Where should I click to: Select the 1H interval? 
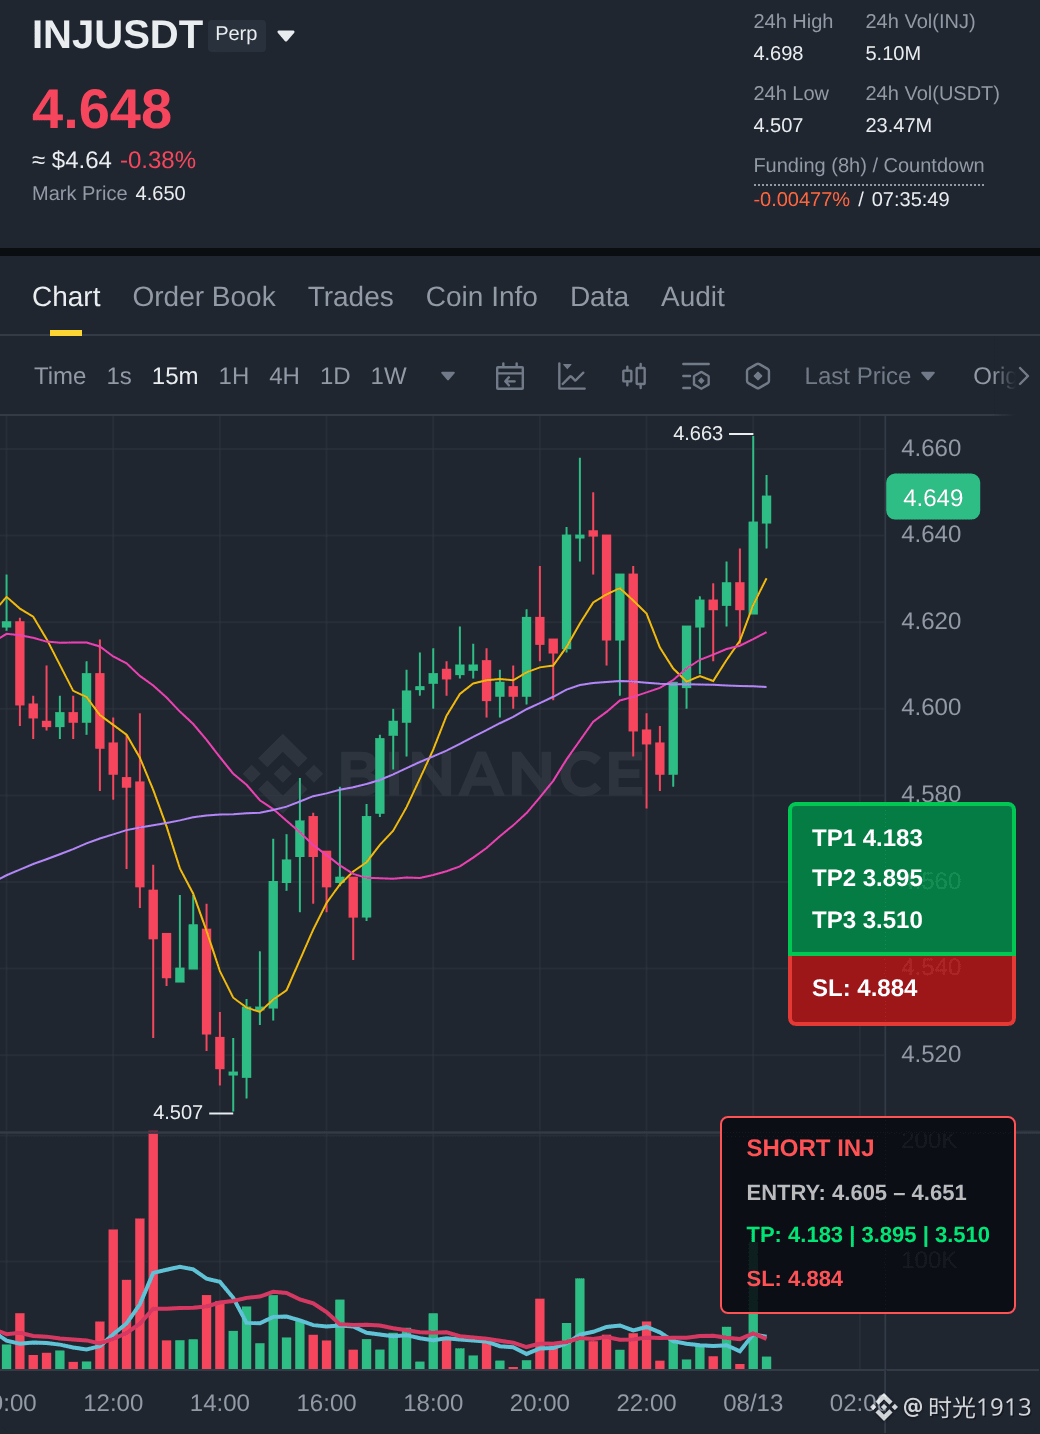234,376
